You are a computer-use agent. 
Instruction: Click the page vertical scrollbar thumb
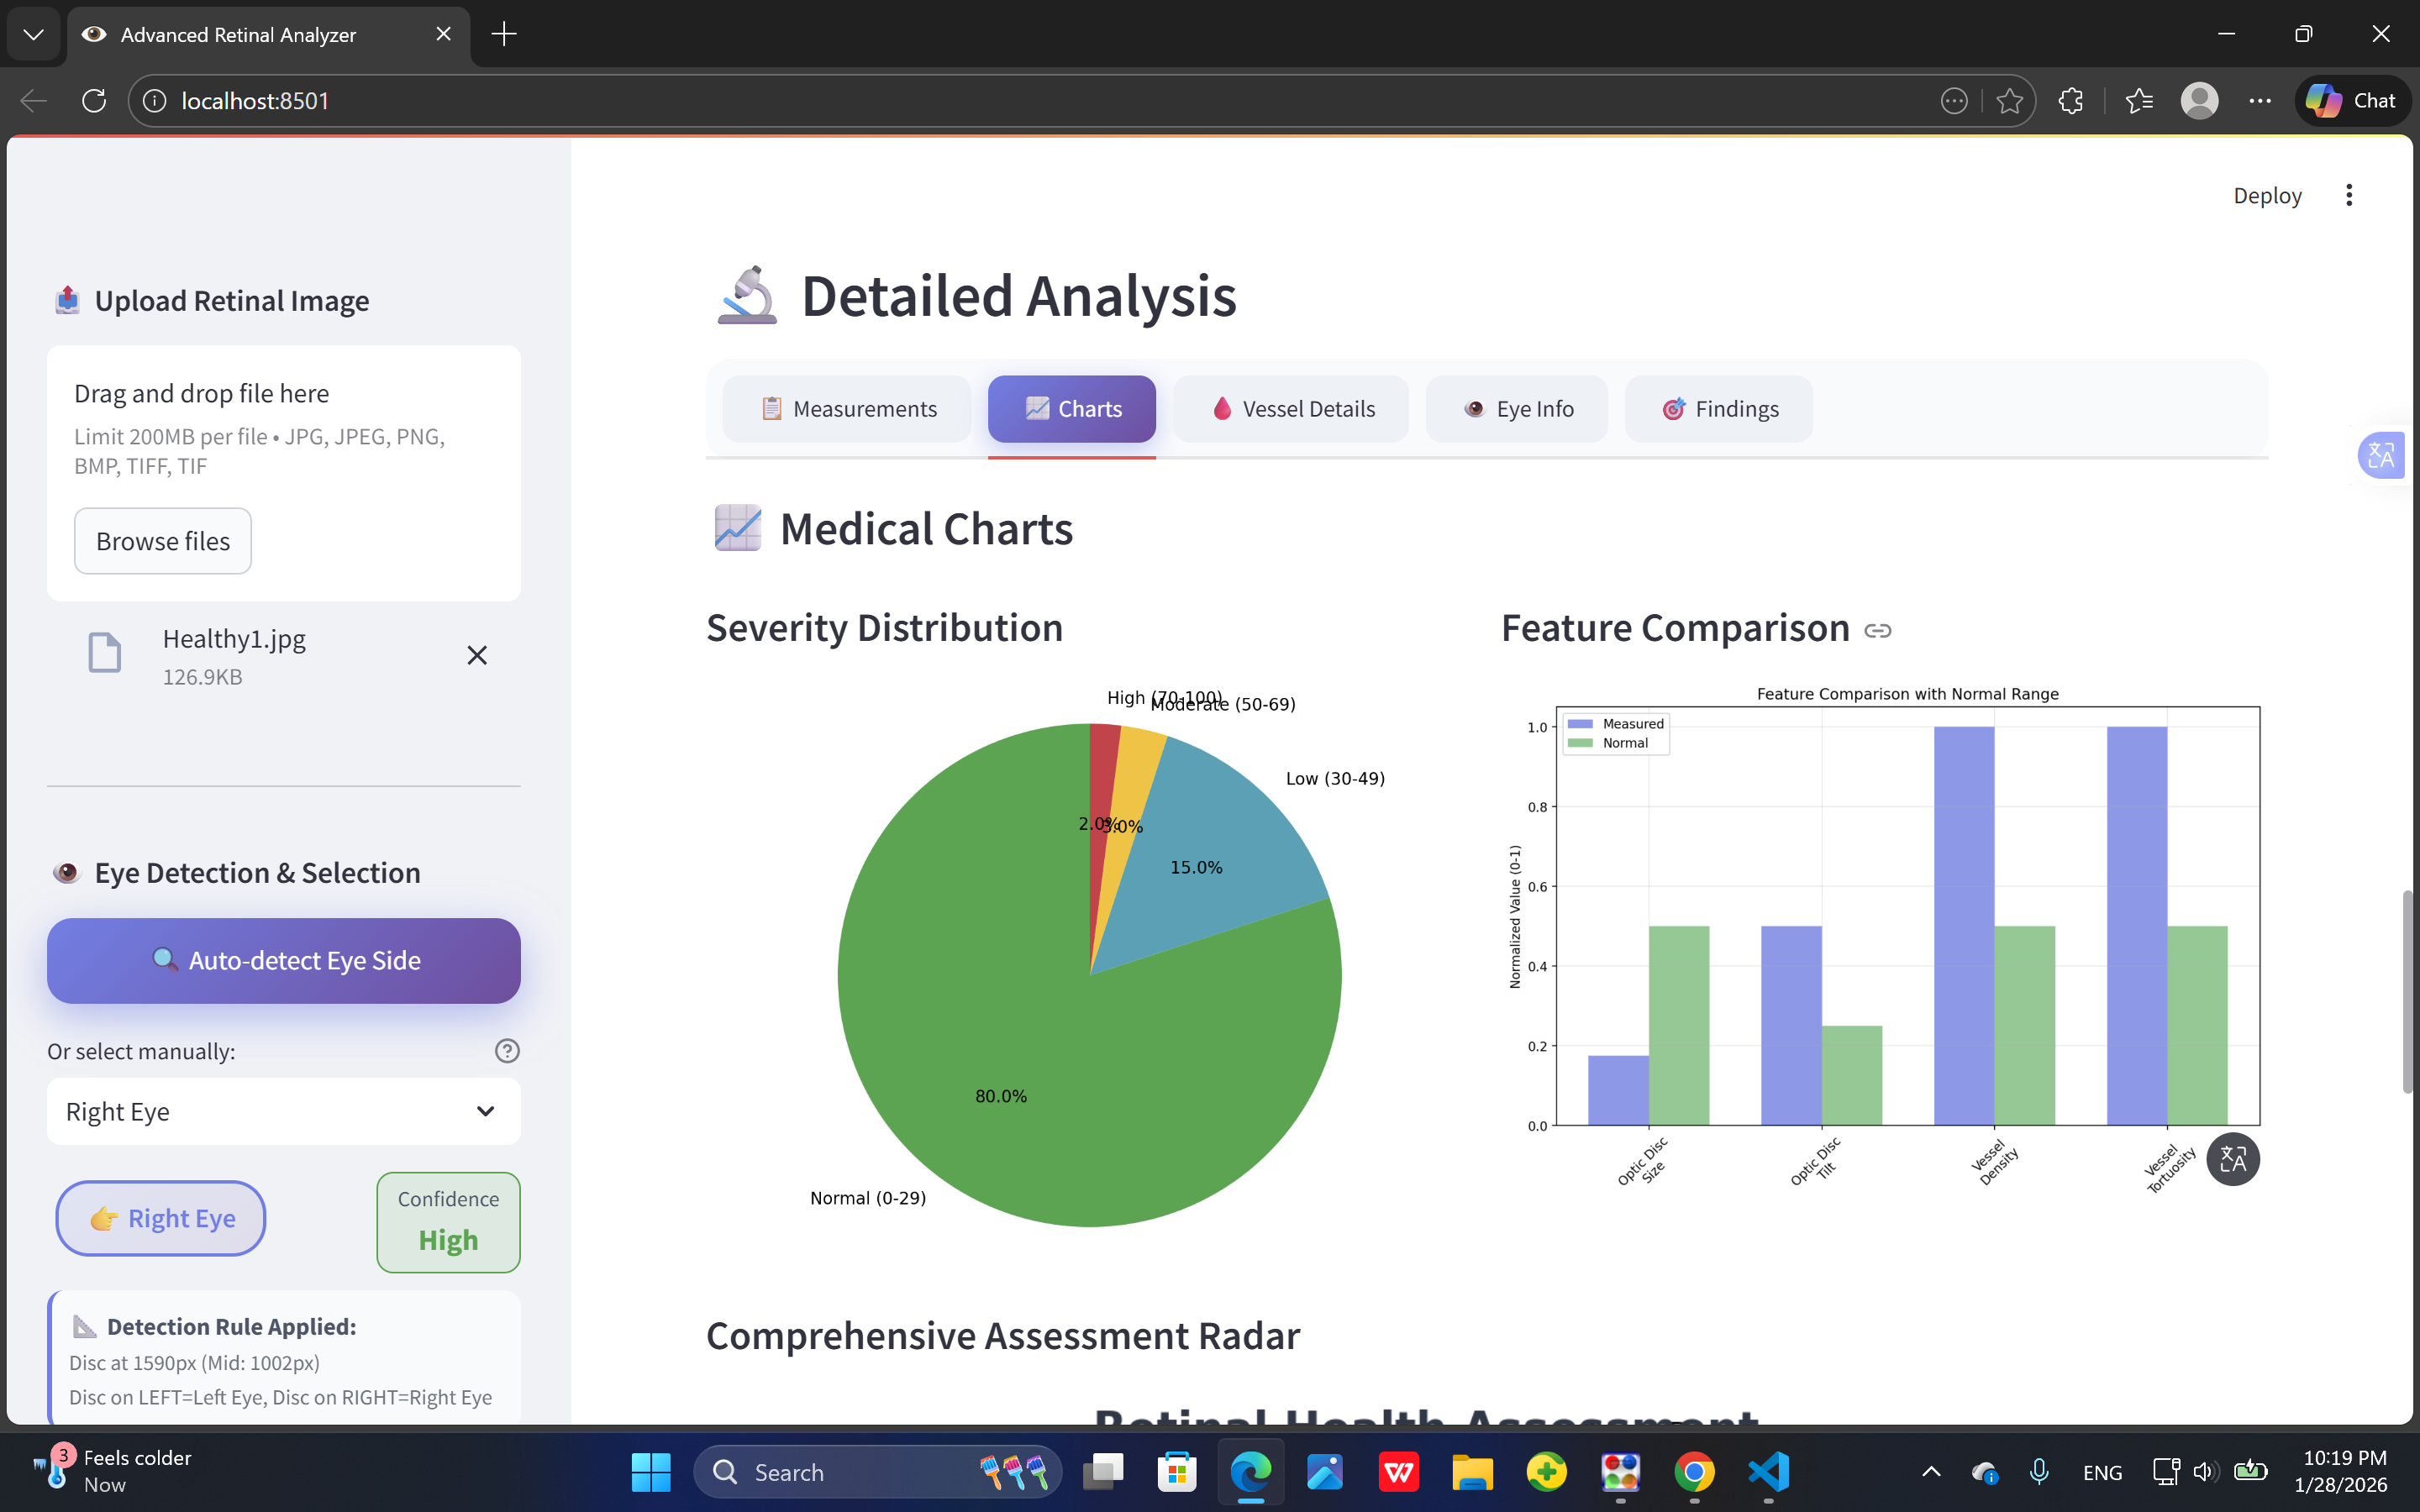coord(2408,990)
